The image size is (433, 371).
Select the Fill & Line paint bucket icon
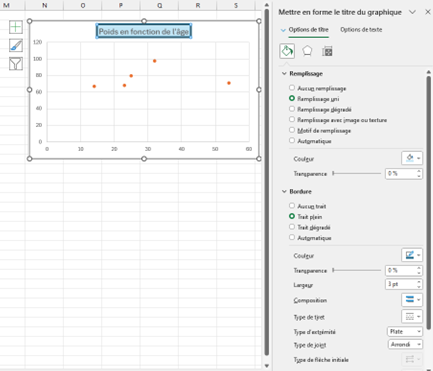287,51
